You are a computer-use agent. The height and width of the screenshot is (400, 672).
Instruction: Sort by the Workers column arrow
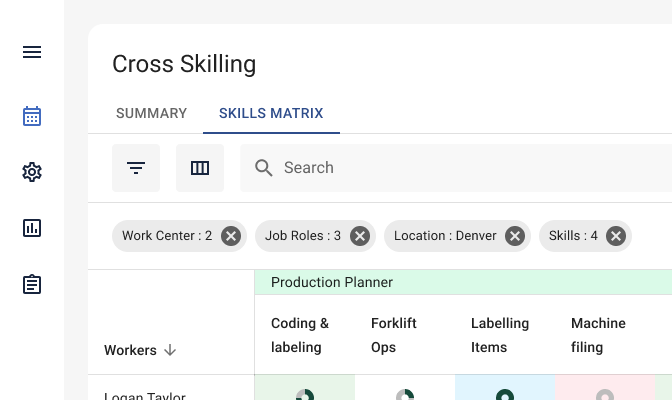click(x=170, y=350)
